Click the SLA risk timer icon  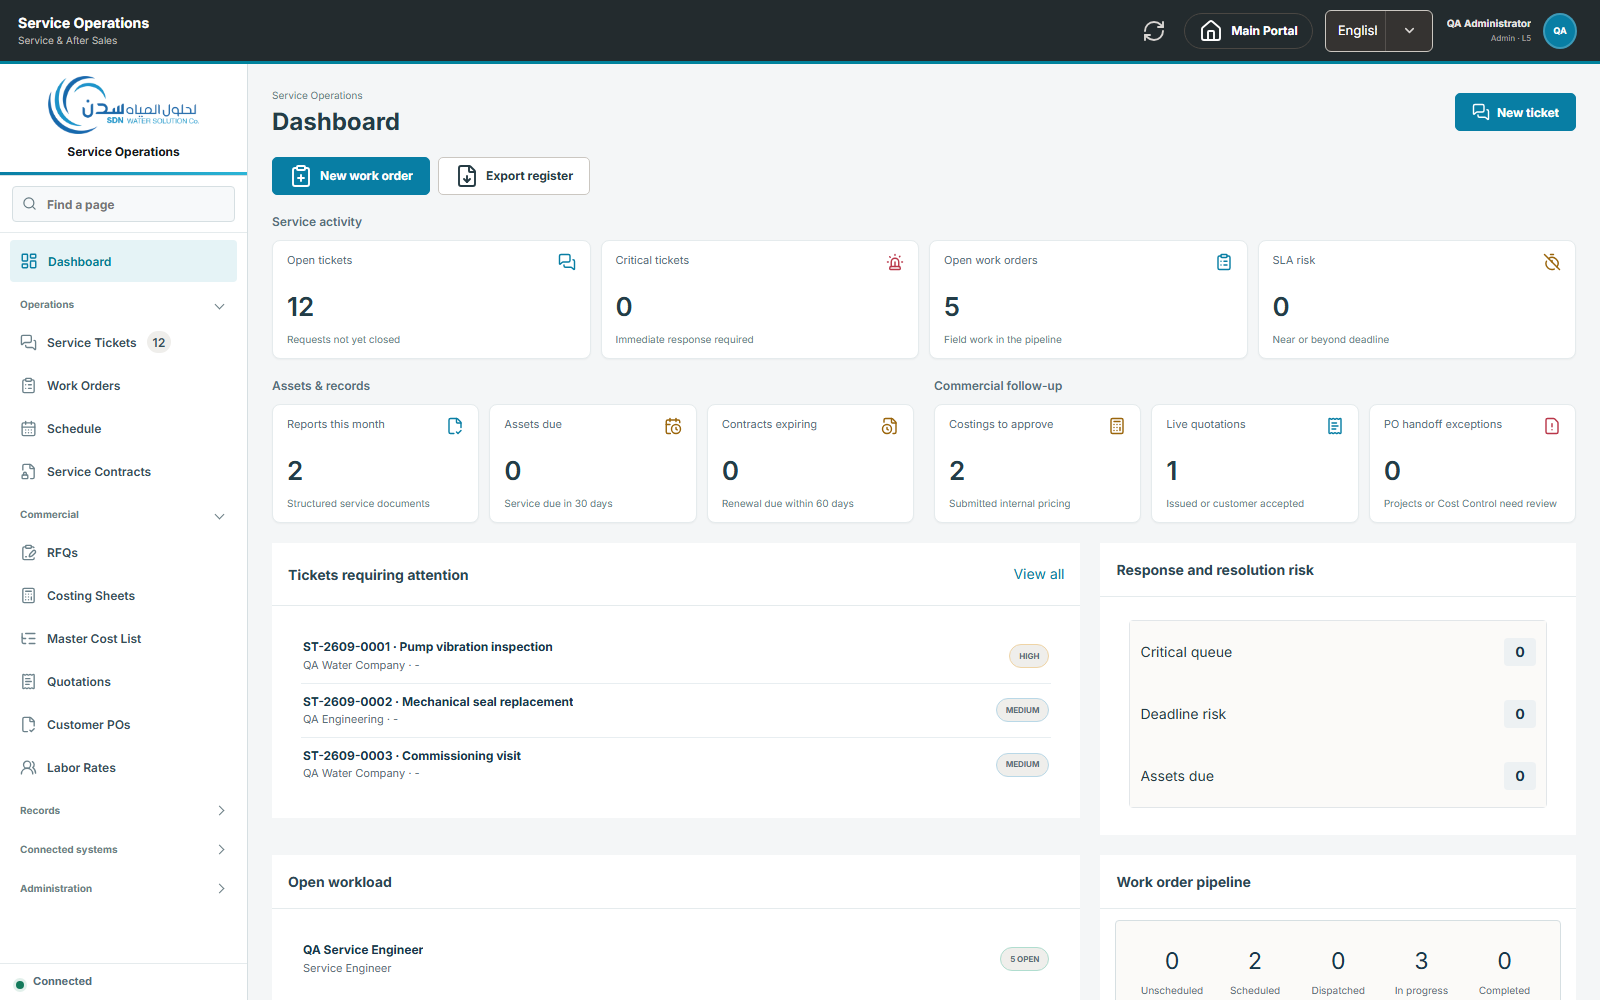click(1552, 262)
